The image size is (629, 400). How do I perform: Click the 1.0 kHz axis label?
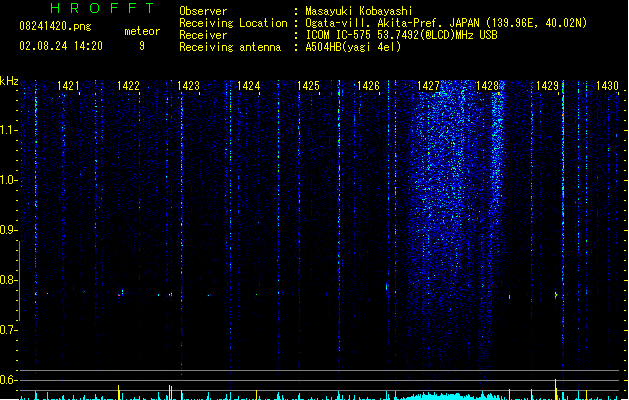8,180
